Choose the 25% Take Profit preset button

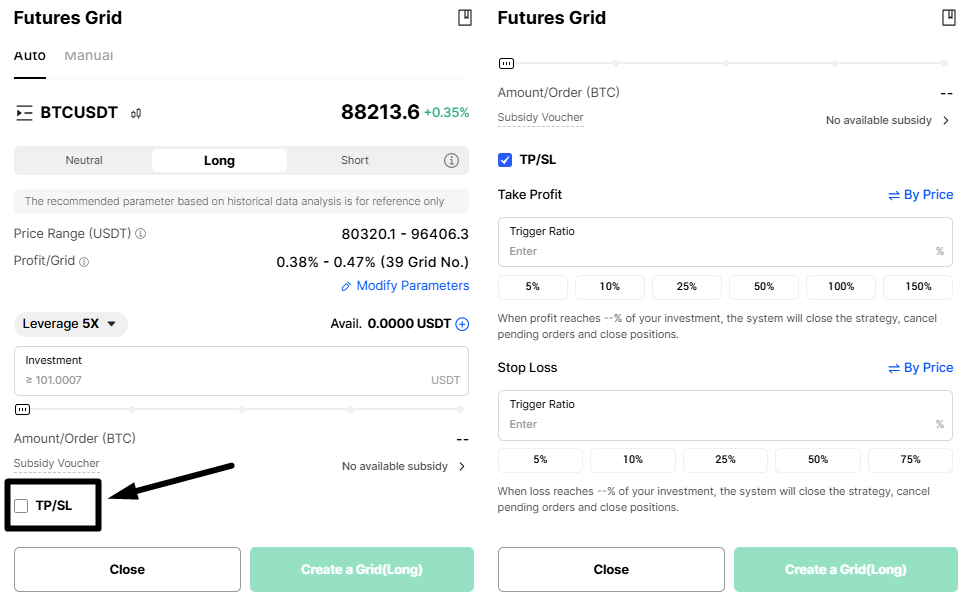coord(687,287)
